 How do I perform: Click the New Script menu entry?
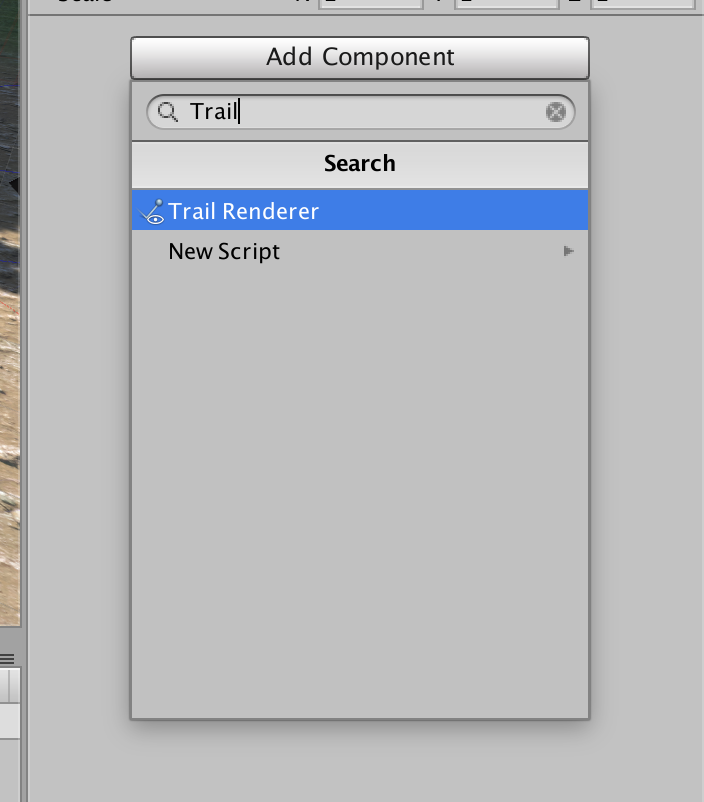pos(224,251)
